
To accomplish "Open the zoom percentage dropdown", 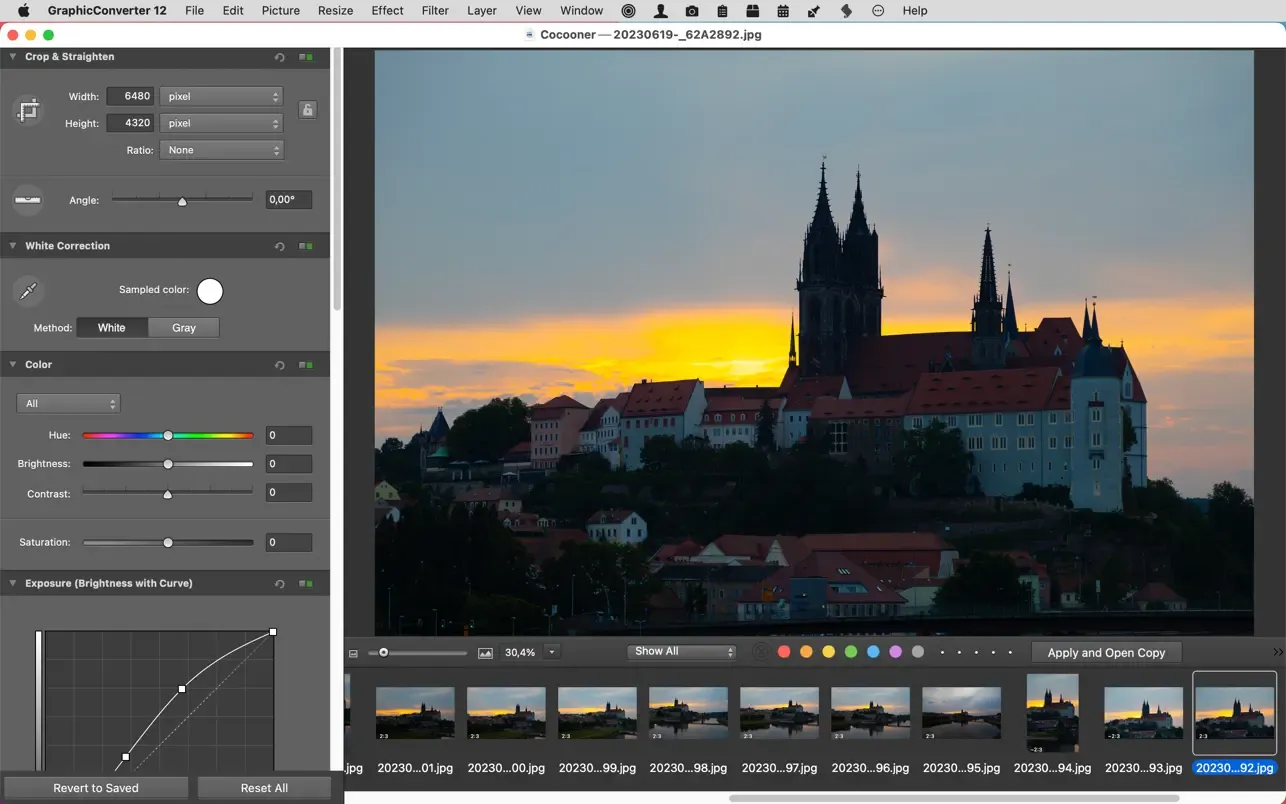I will pyautogui.click(x=551, y=653).
